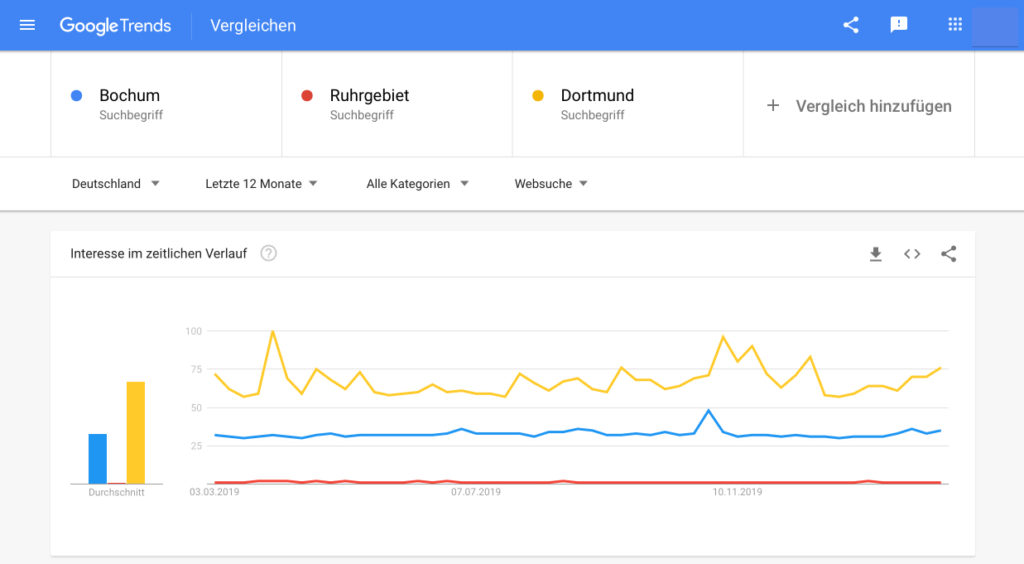Open the feedback icon in header
1024x564 pixels.
(x=899, y=25)
